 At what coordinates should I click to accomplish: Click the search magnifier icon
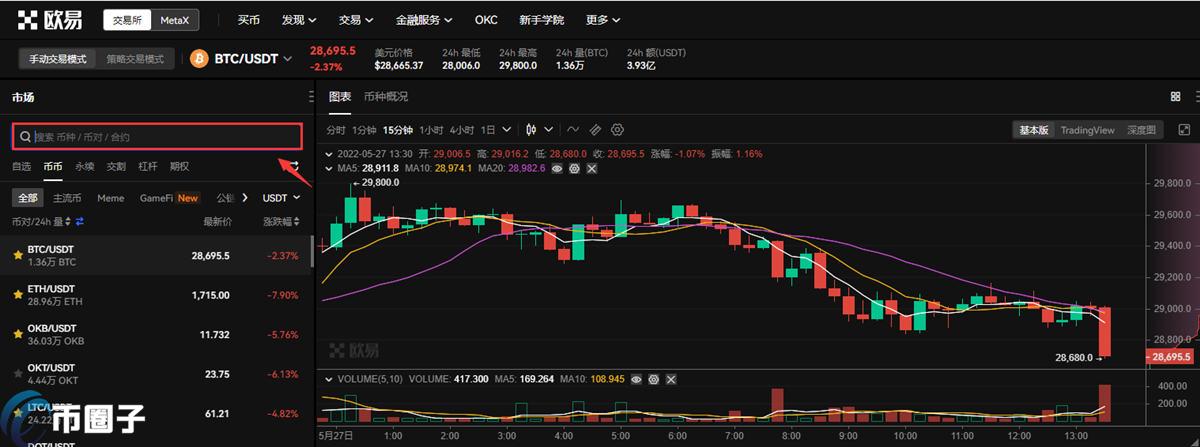[25, 136]
